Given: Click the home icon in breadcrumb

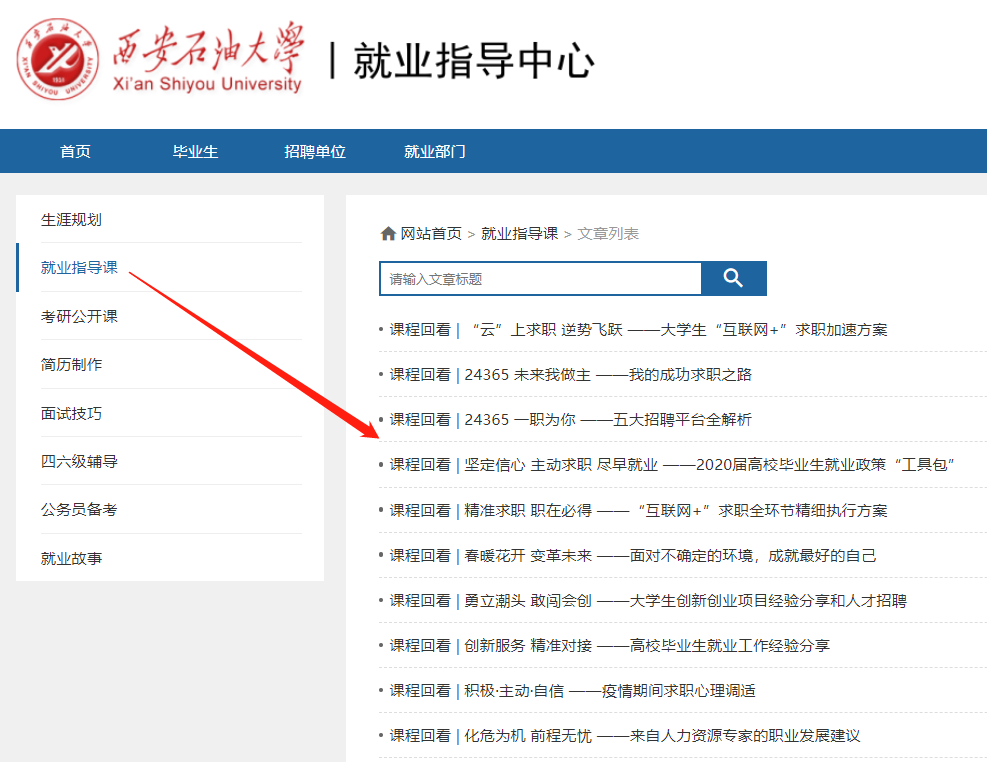Looking at the screenshot, I should click(x=388, y=233).
